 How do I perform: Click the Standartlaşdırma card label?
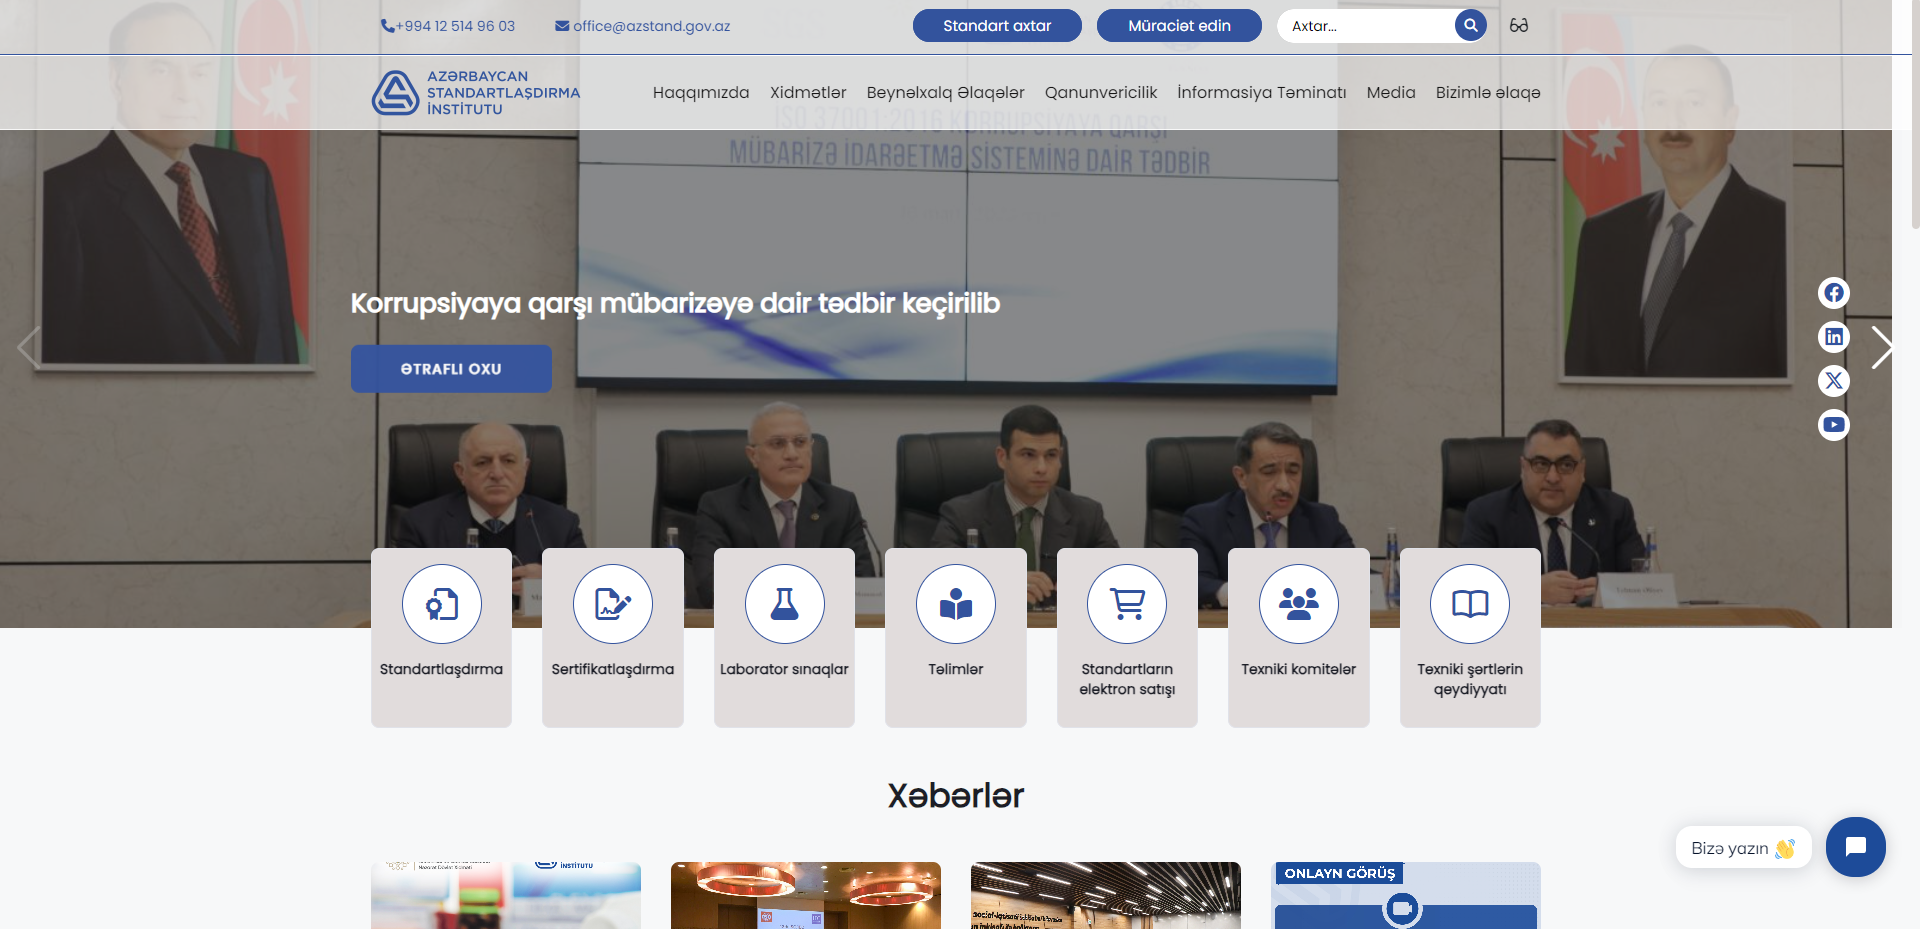pyautogui.click(x=441, y=669)
